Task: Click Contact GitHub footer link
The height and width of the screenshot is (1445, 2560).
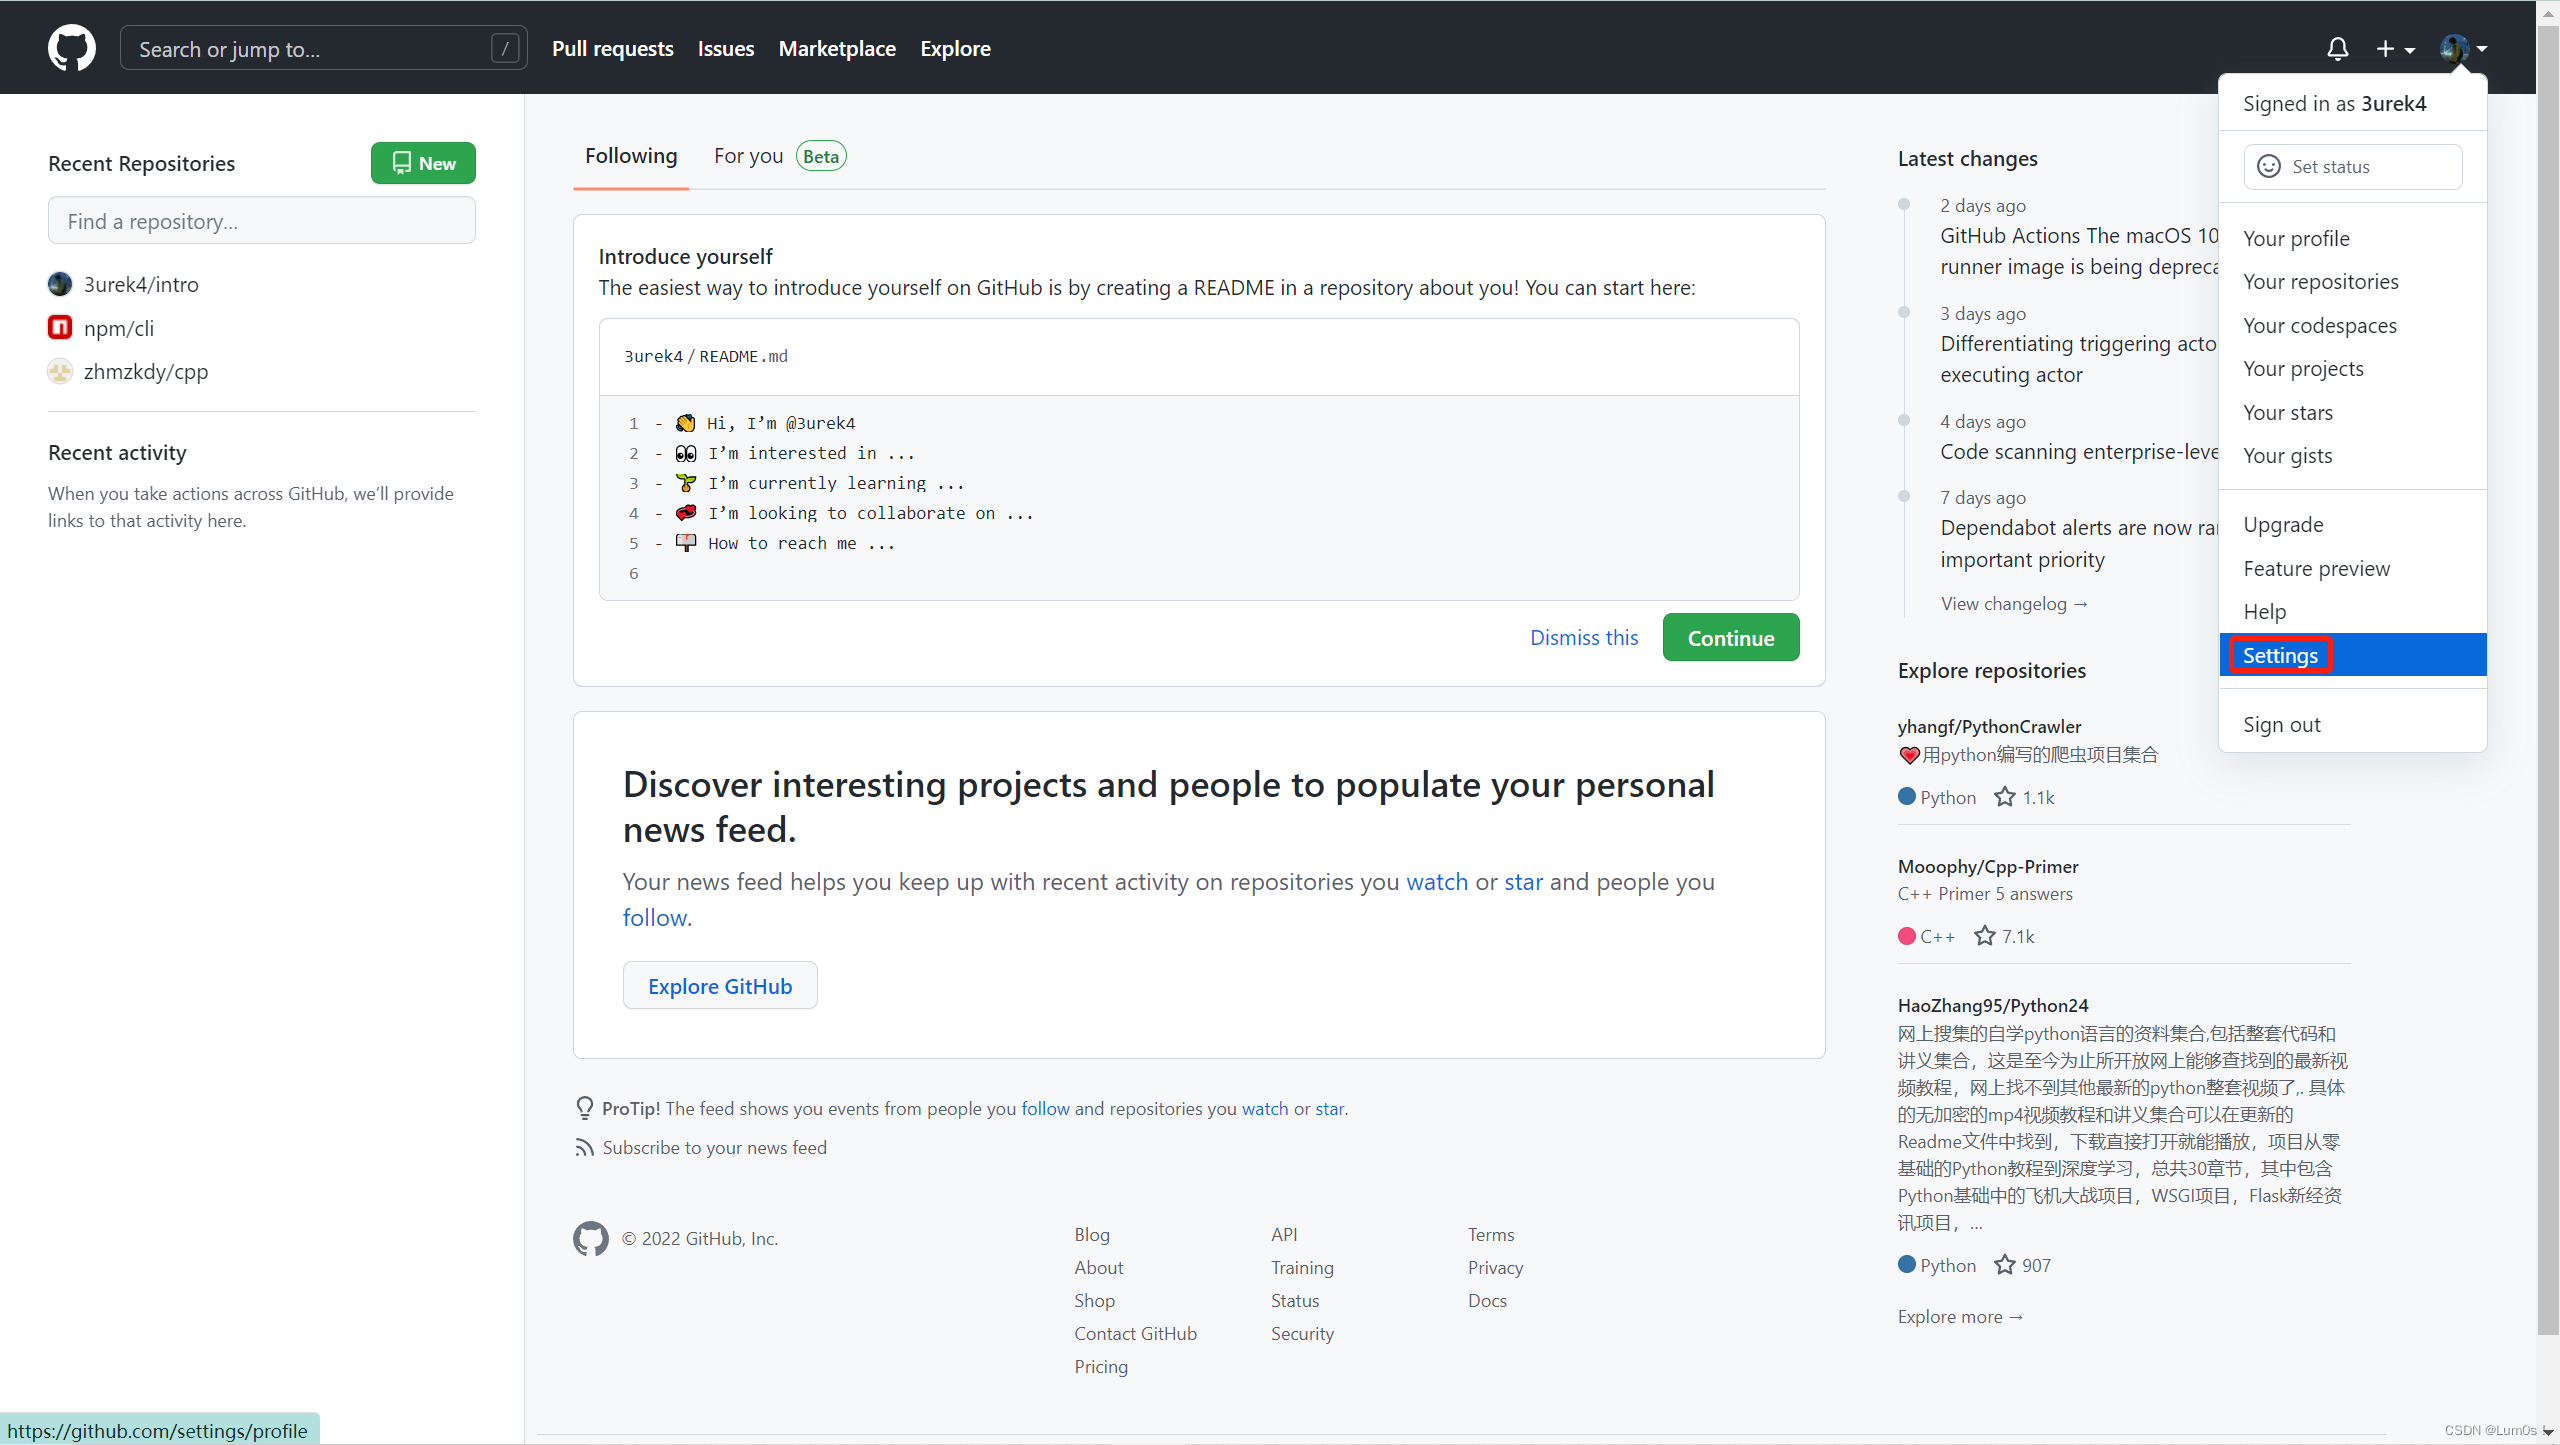Action: [1135, 1333]
